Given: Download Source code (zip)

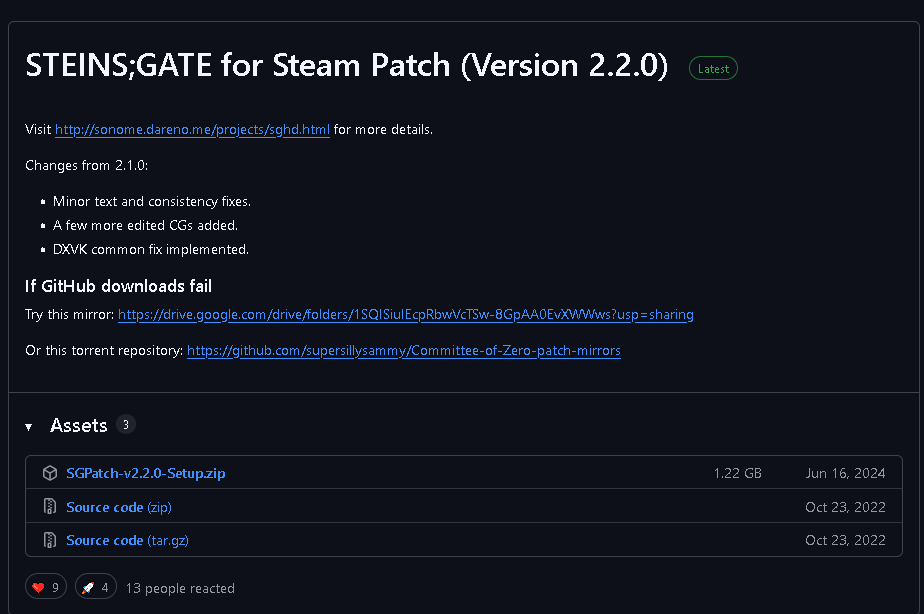Looking at the screenshot, I should pos(119,507).
